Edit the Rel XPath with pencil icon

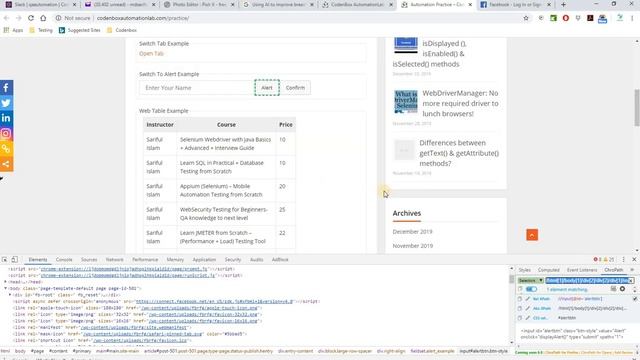point(527,299)
